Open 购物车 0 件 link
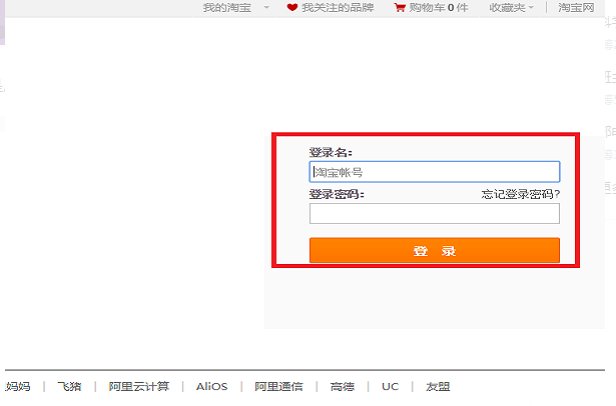 pyautogui.click(x=438, y=7)
